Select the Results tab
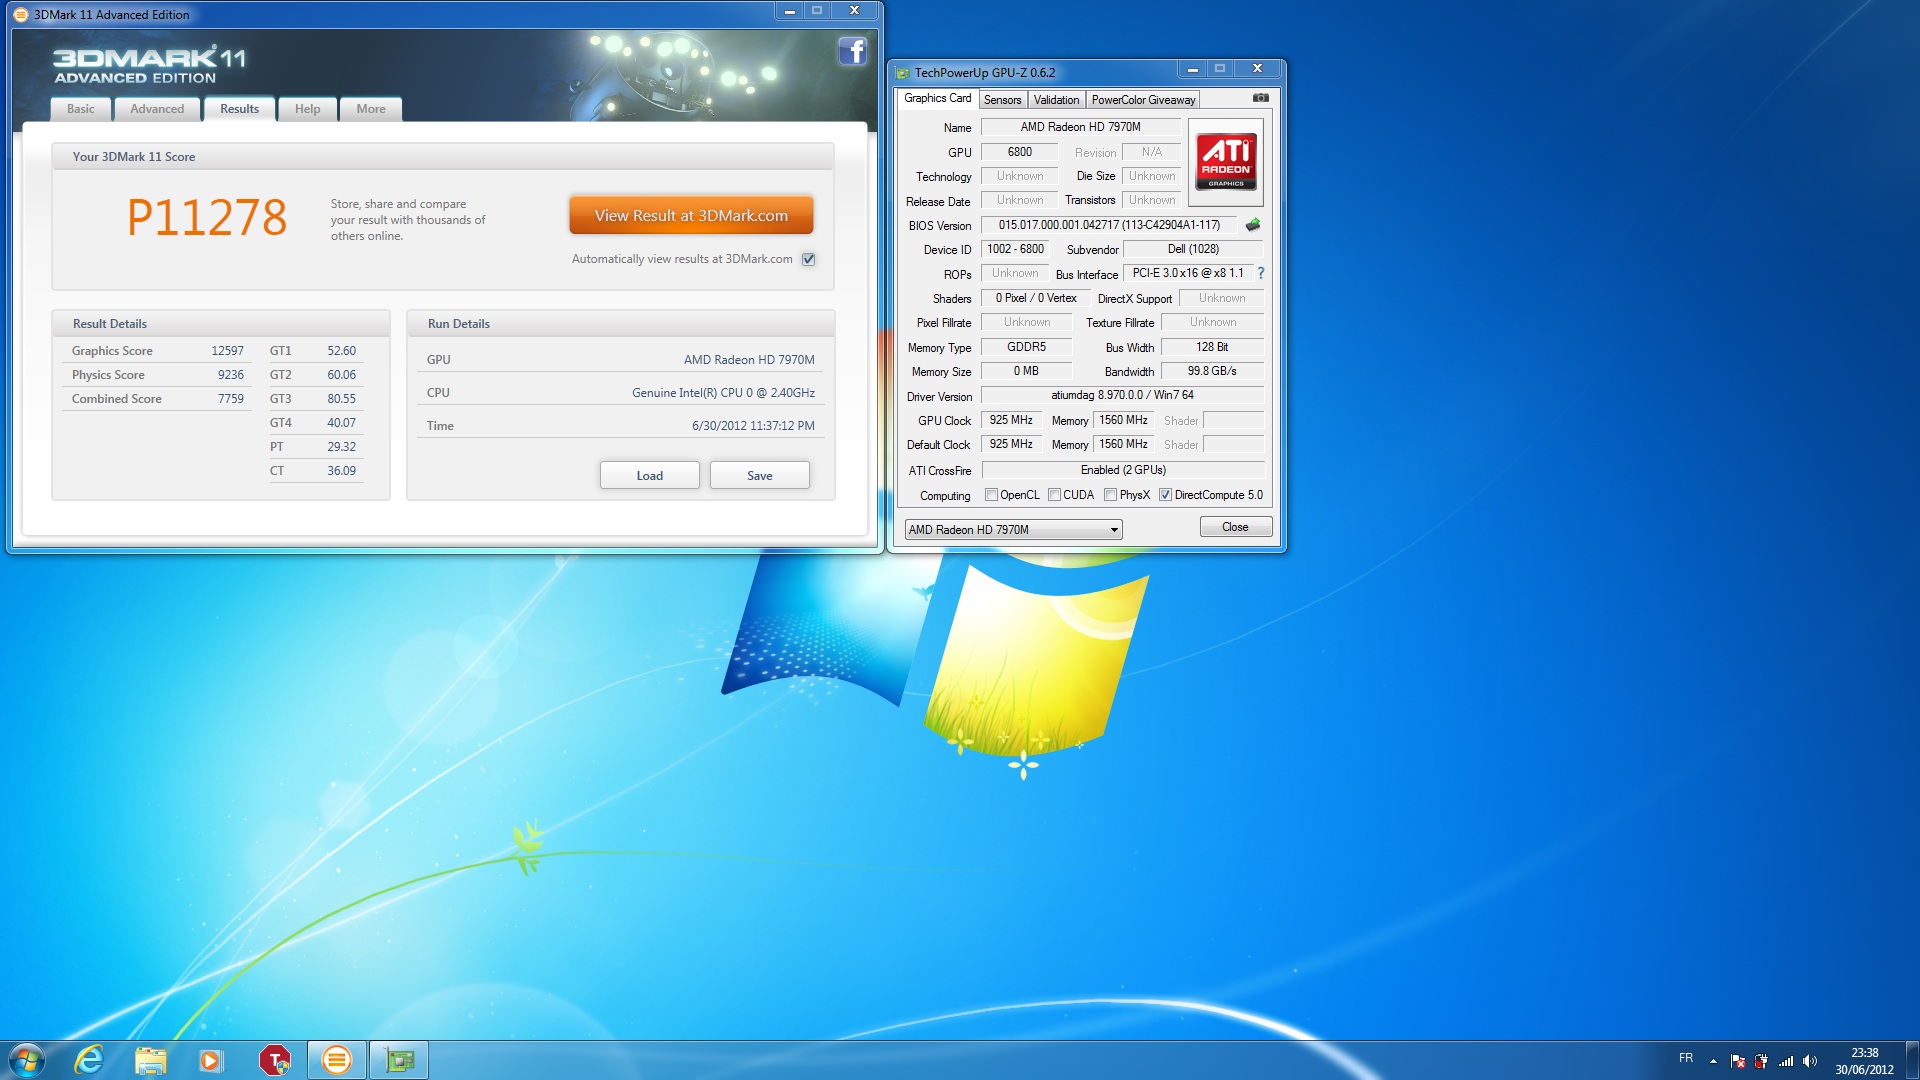Image resolution: width=1920 pixels, height=1080 pixels. coord(240,109)
